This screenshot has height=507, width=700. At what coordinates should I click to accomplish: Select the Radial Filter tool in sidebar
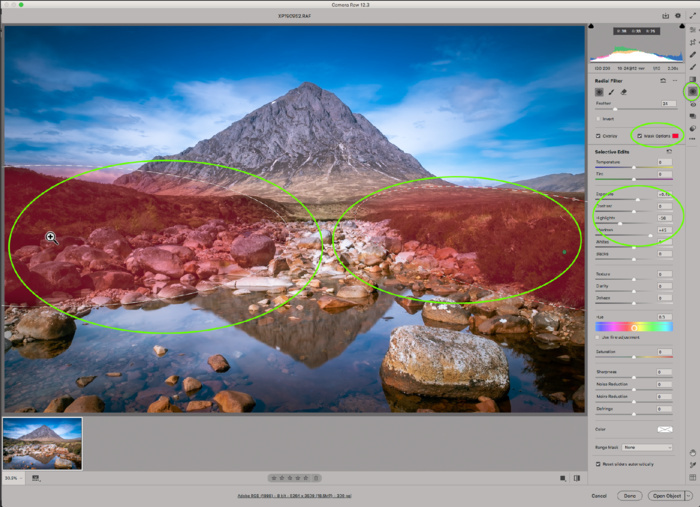(x=691, y=91)
